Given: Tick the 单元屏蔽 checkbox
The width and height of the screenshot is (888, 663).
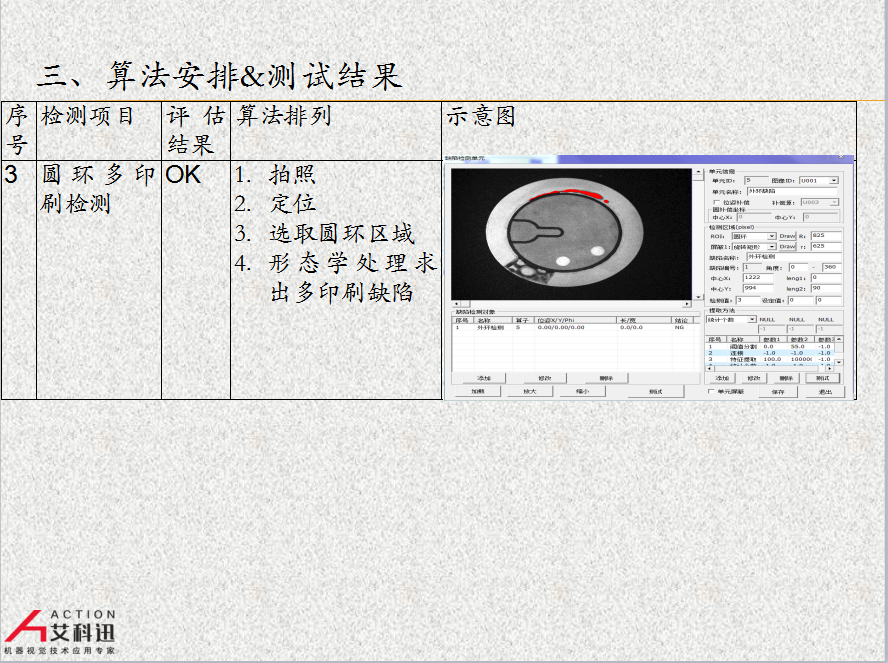Looking at the screenshot, I should (x=711, y=391).
